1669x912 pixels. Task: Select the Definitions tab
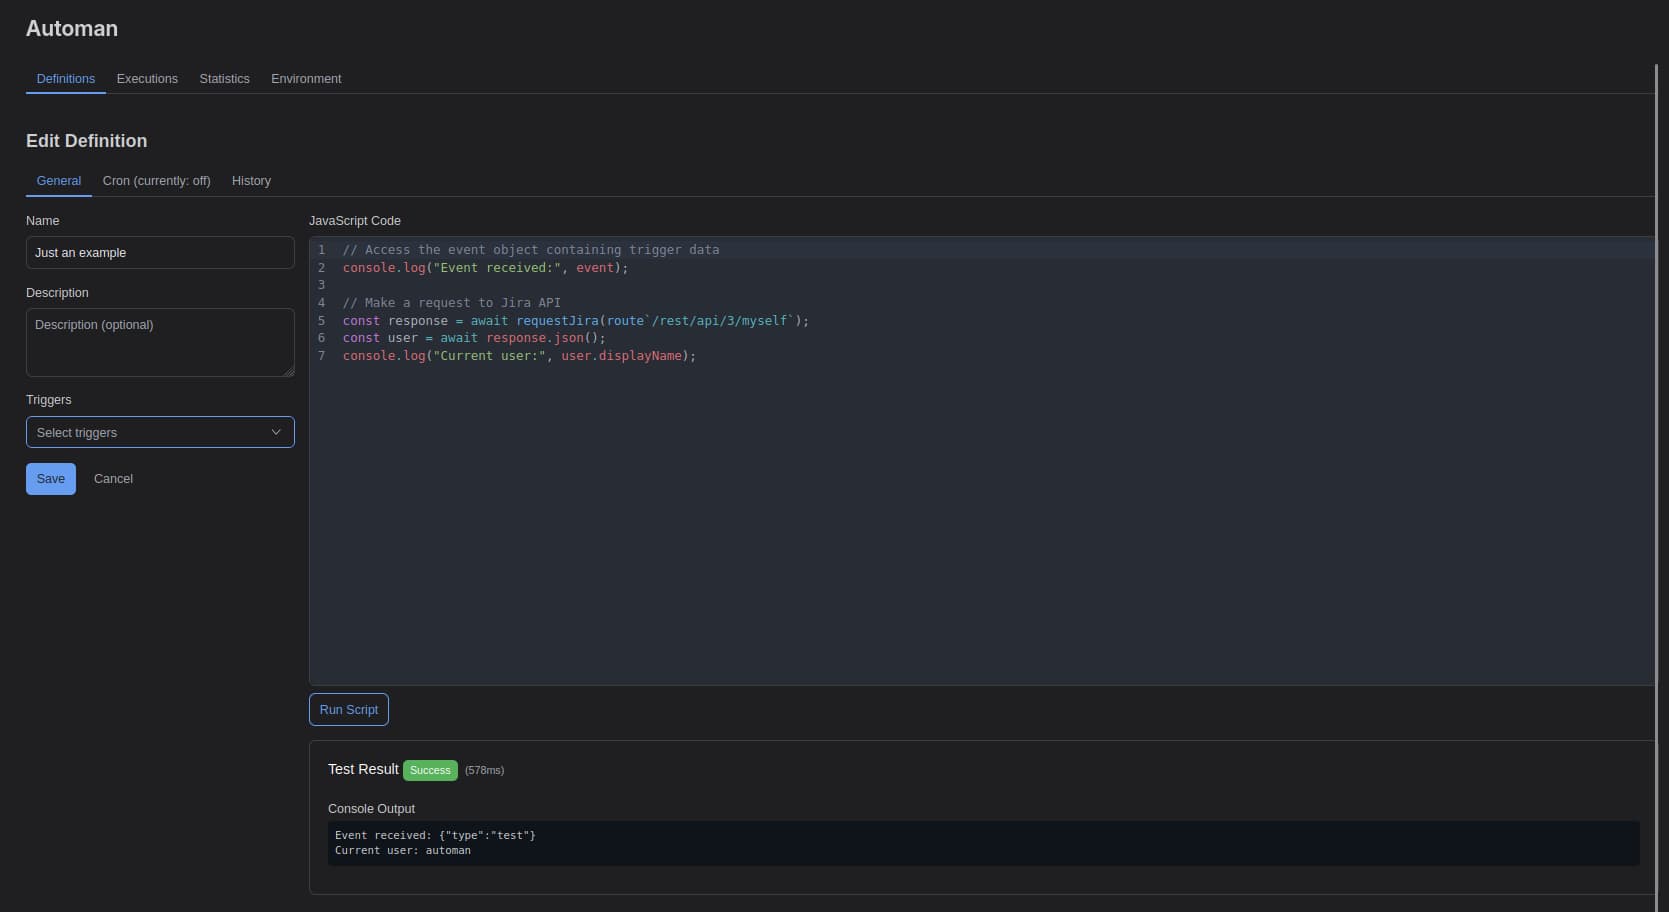[66, 79]
